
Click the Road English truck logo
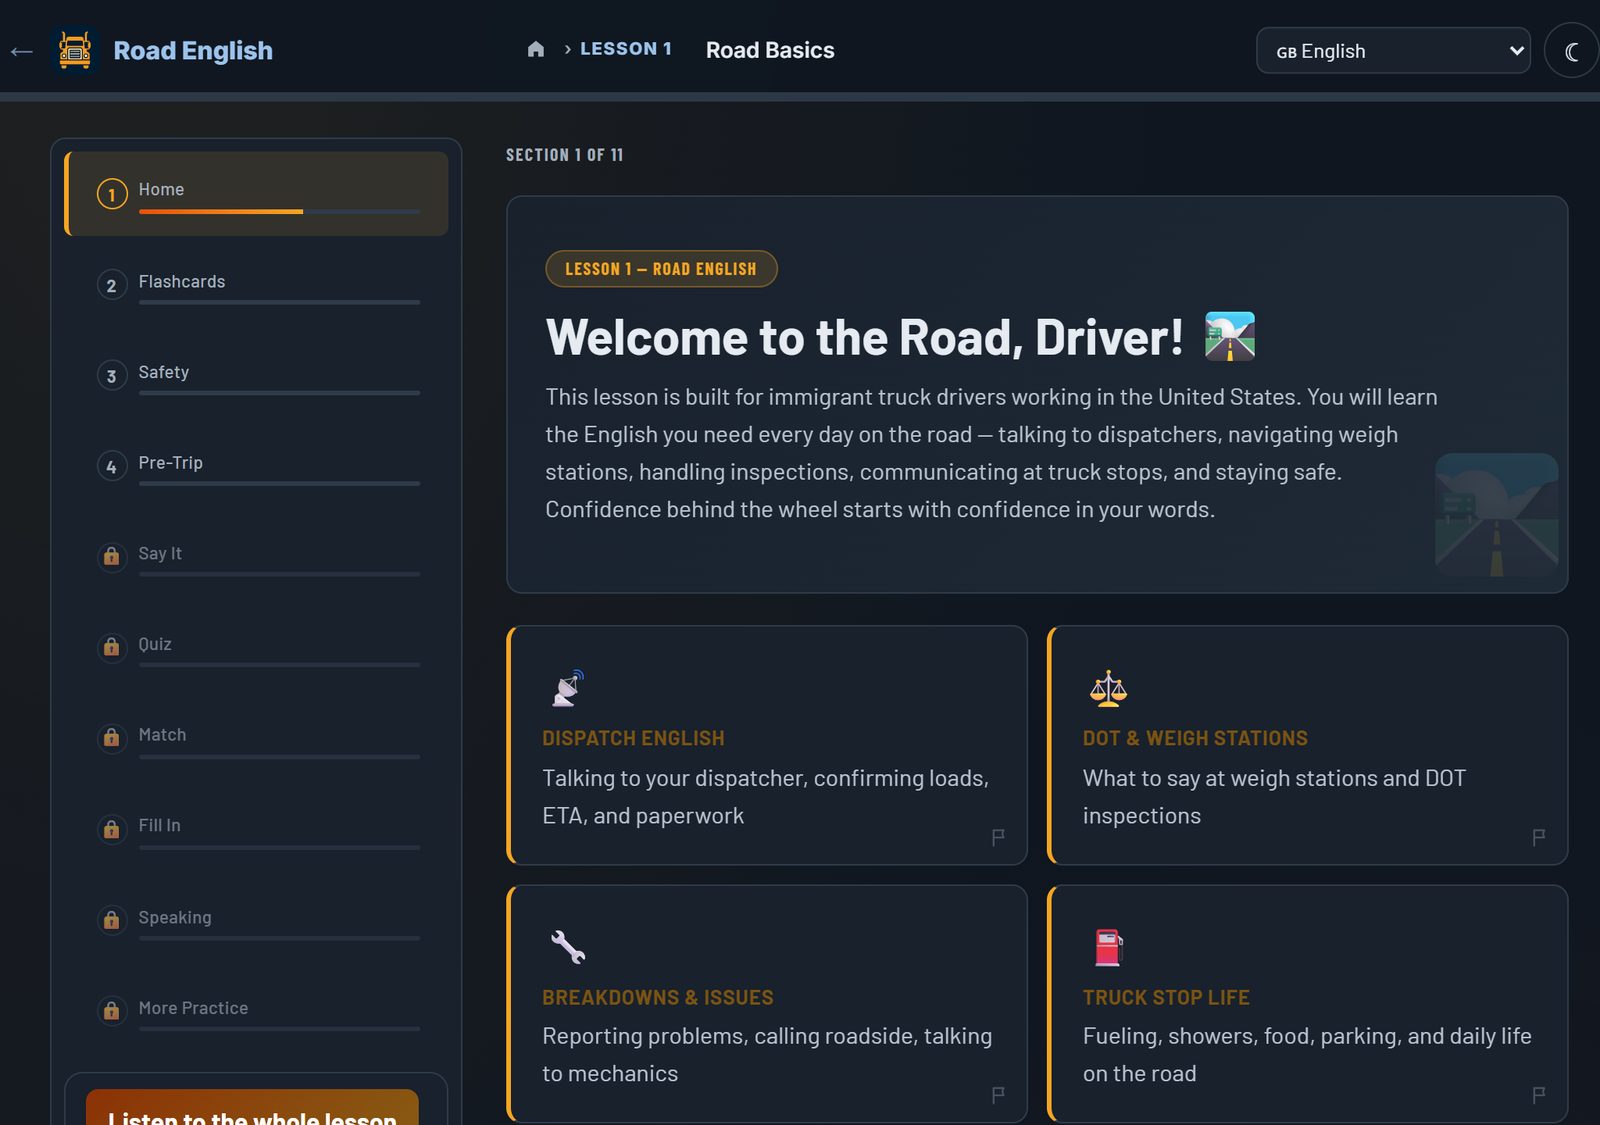(x=75, y=50)
